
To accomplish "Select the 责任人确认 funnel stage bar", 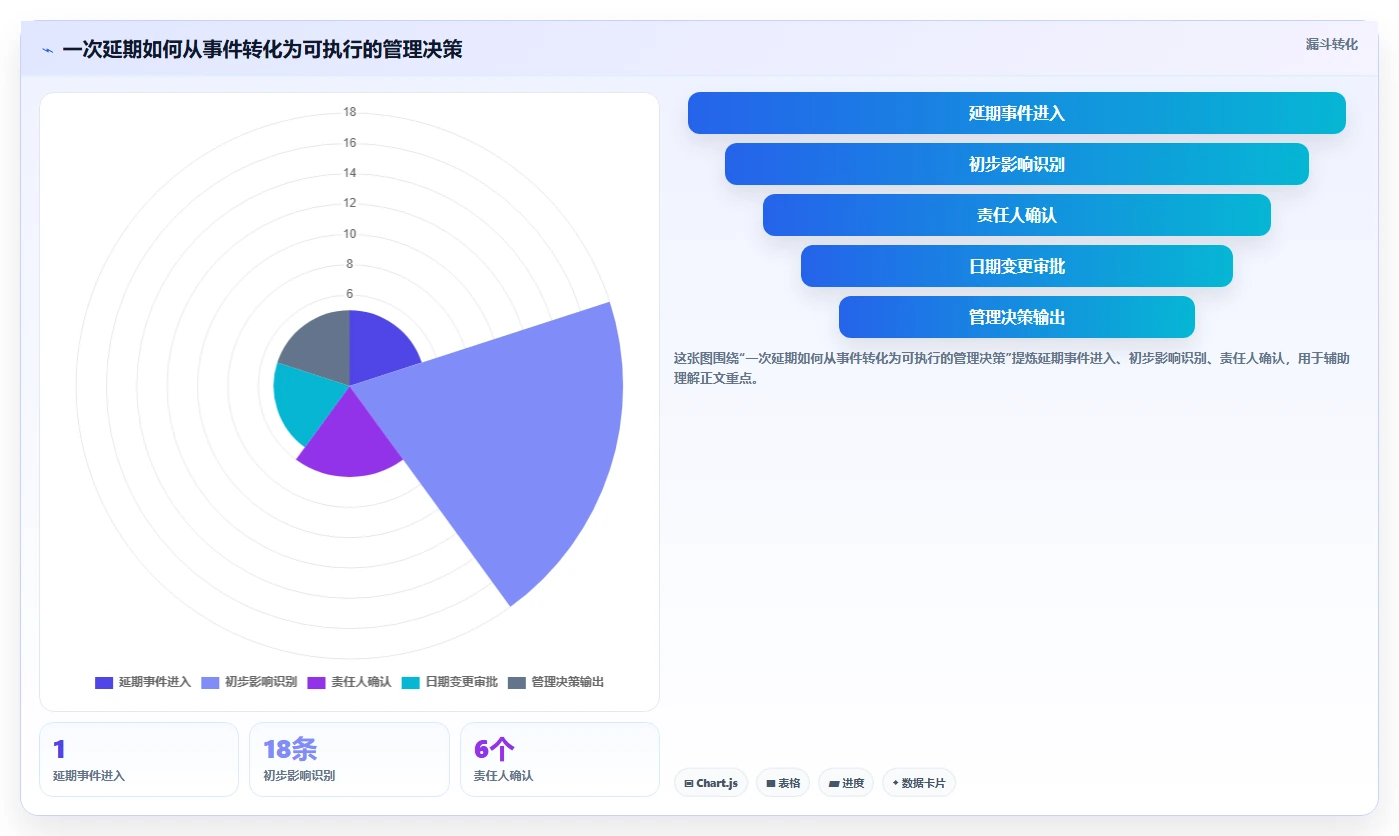I will point(1016,215).
